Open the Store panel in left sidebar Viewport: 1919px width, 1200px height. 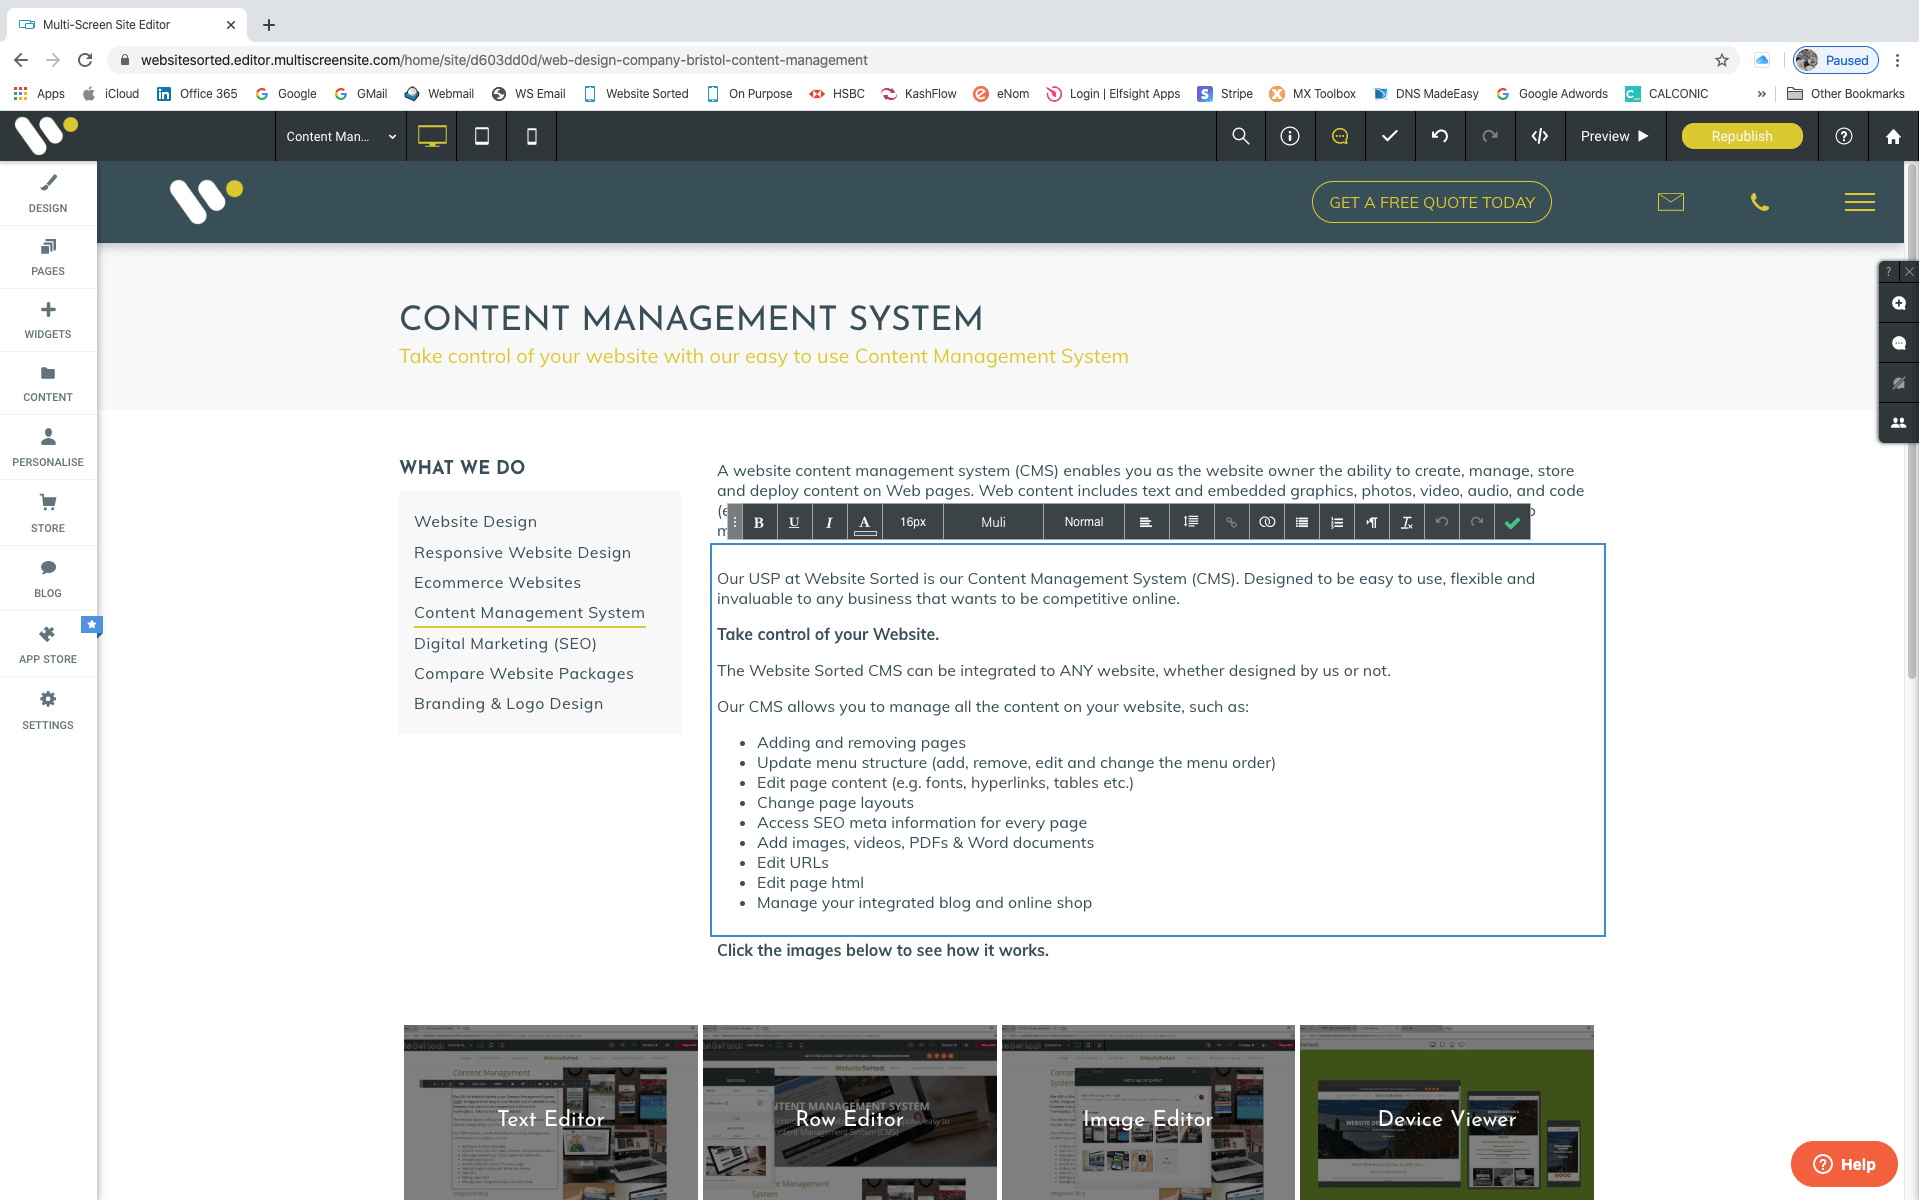point(47,512)
